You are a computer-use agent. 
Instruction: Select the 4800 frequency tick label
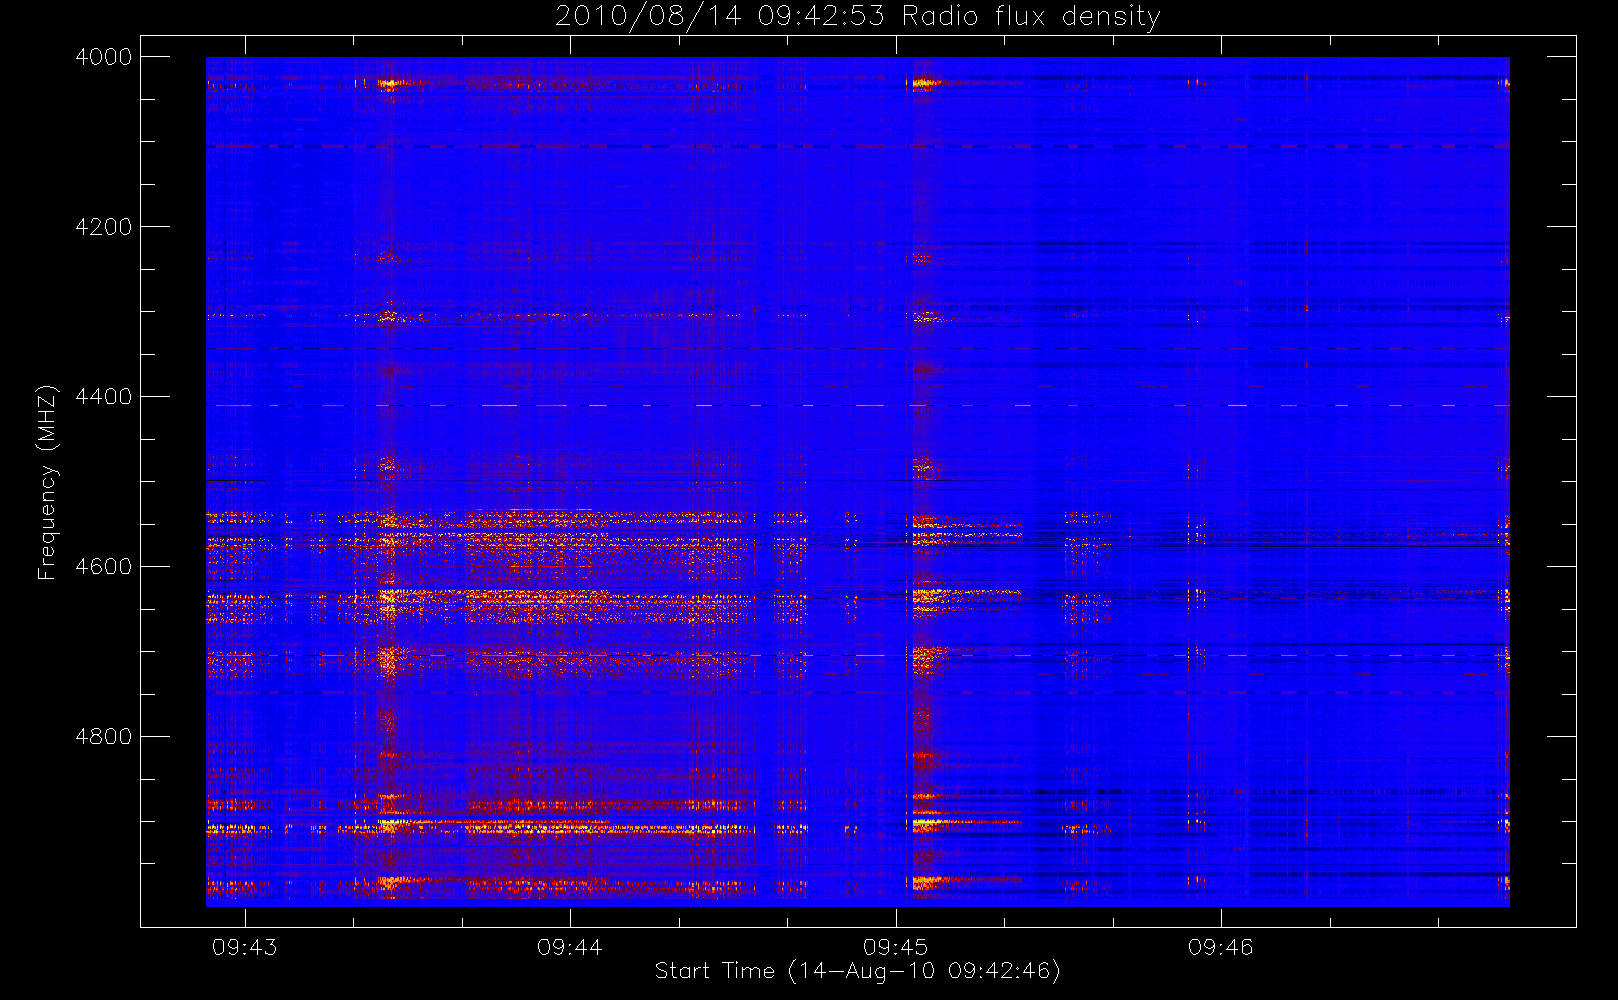(104, 737)
